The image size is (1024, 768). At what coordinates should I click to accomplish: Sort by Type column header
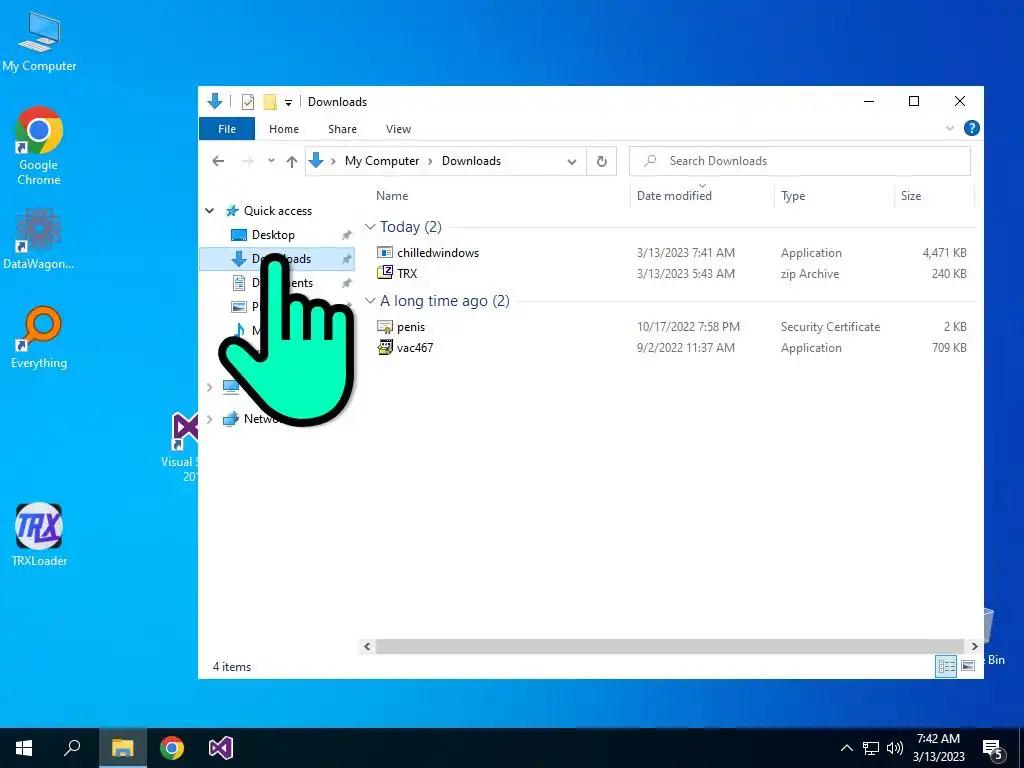coord(793,195)
